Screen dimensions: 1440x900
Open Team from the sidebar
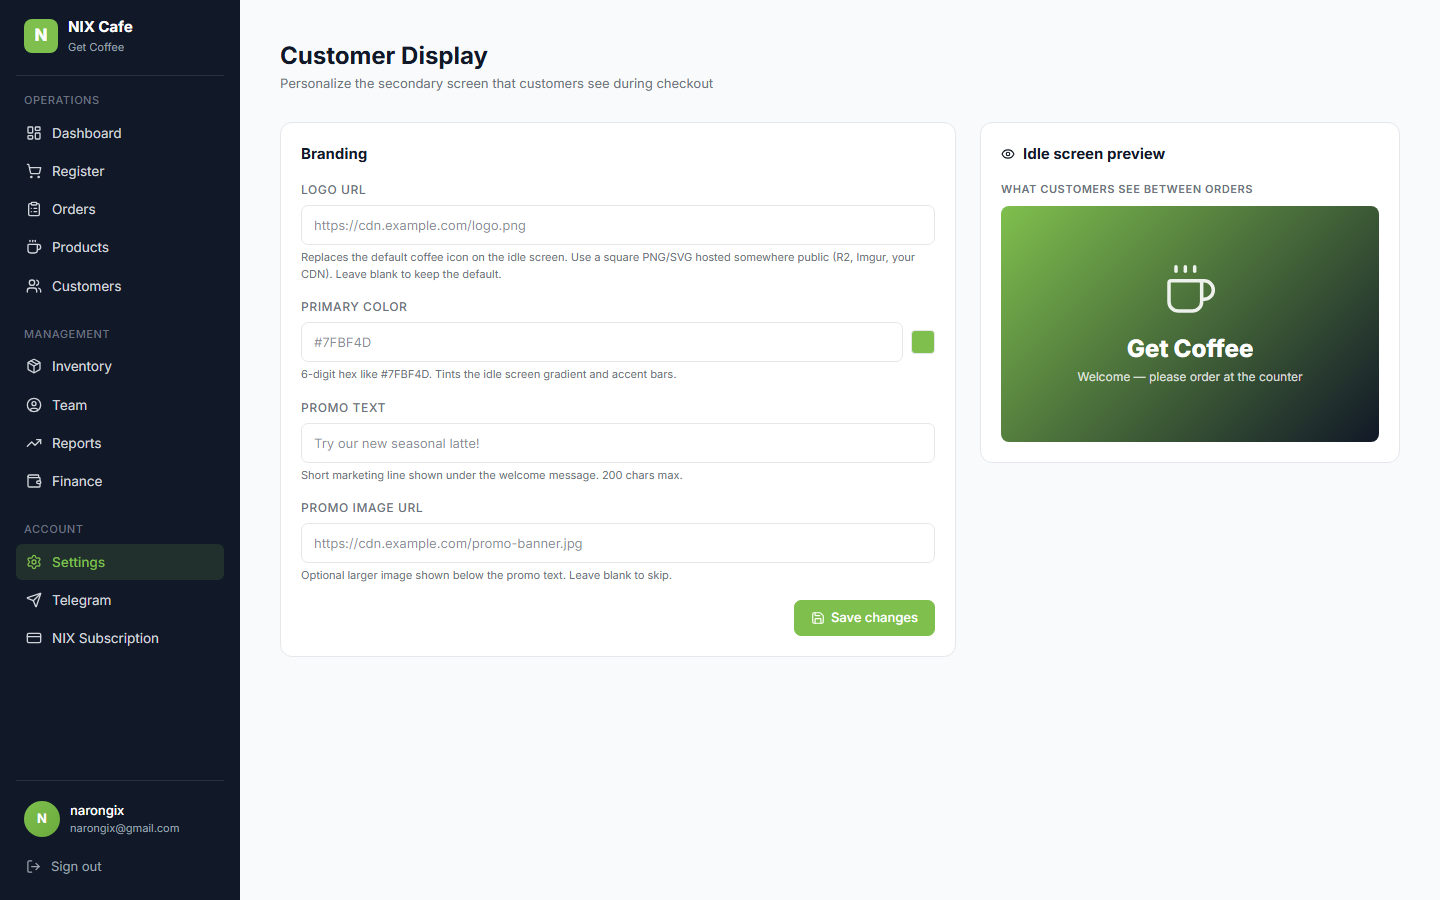[x=67, y=405]
